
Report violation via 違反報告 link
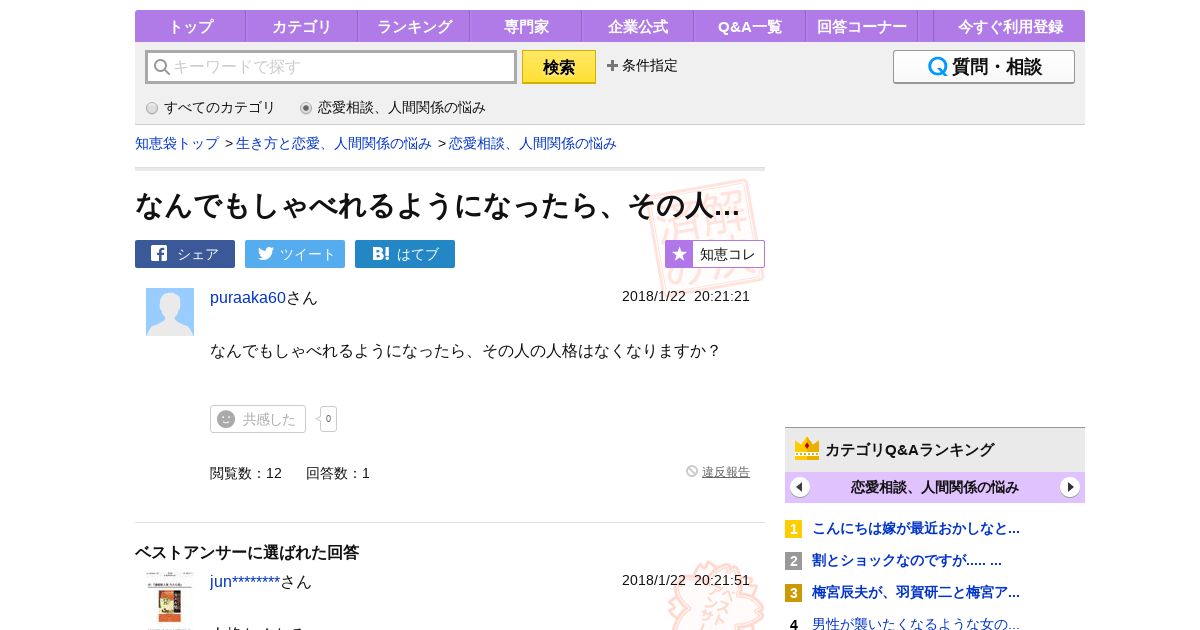pyautogui.click(x=726, y=472)
